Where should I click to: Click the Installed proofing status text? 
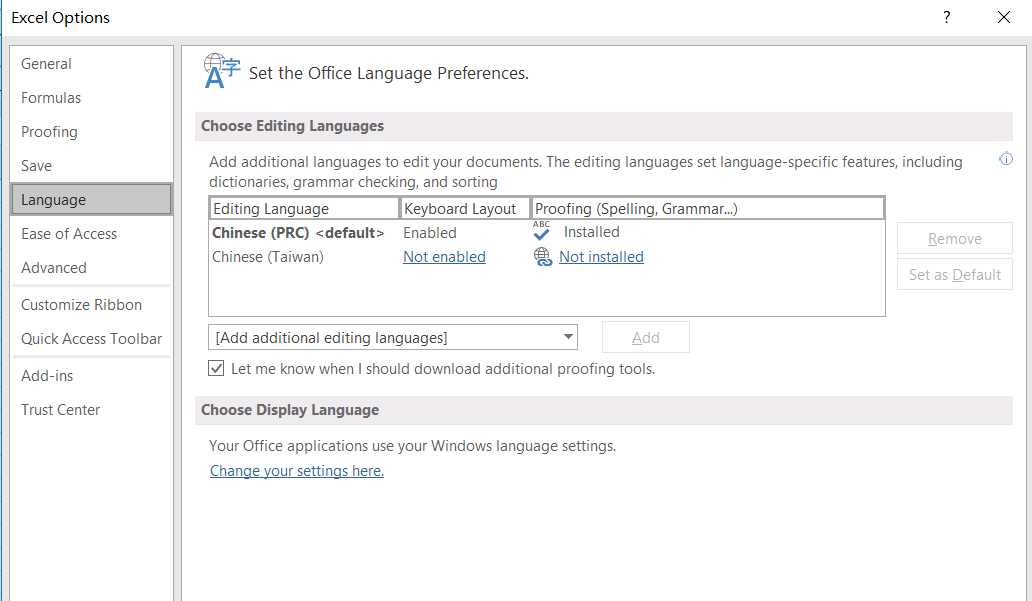[591, 232]
